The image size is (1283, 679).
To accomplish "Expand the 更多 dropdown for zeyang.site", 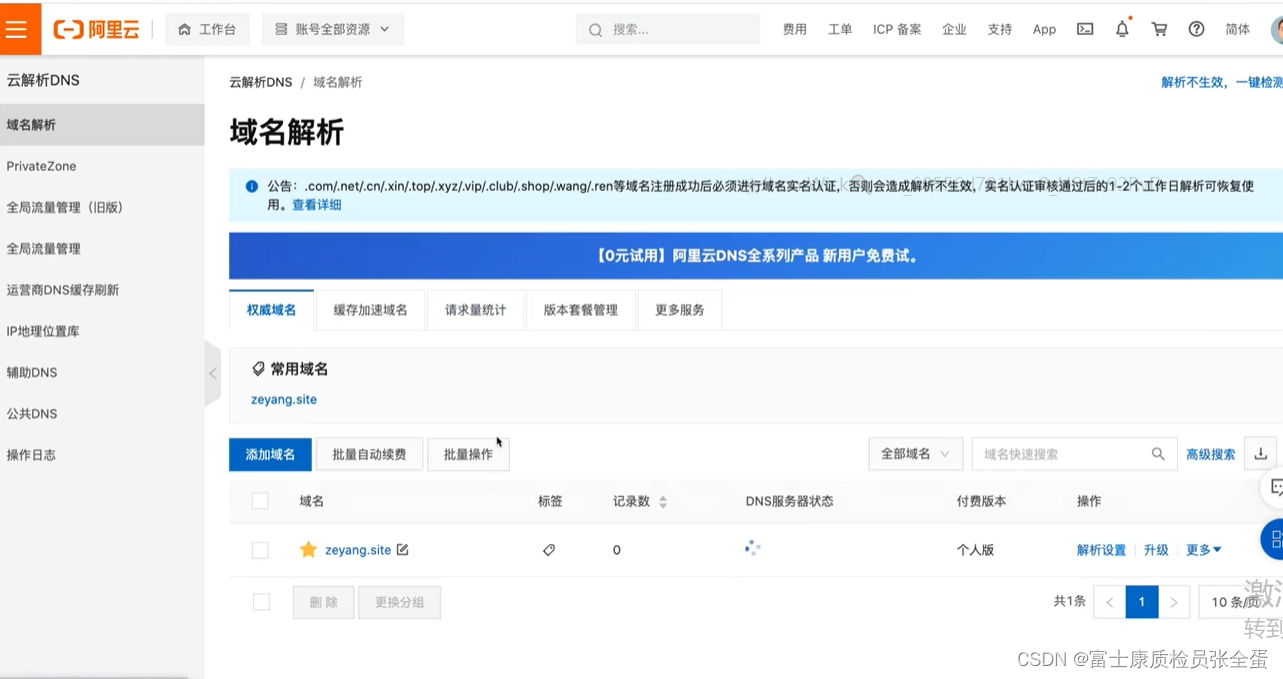I will coord(1204,550).
